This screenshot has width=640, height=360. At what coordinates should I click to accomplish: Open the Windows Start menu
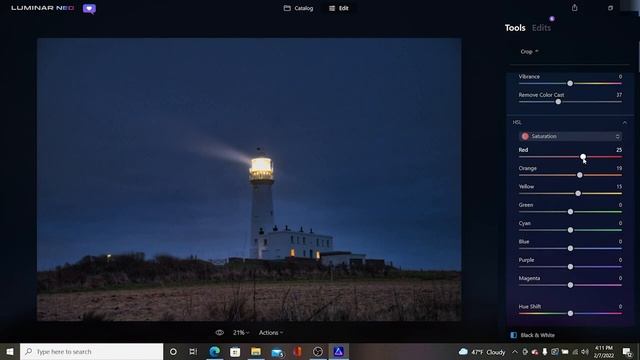pyautogui.click(x=10, y=351)
